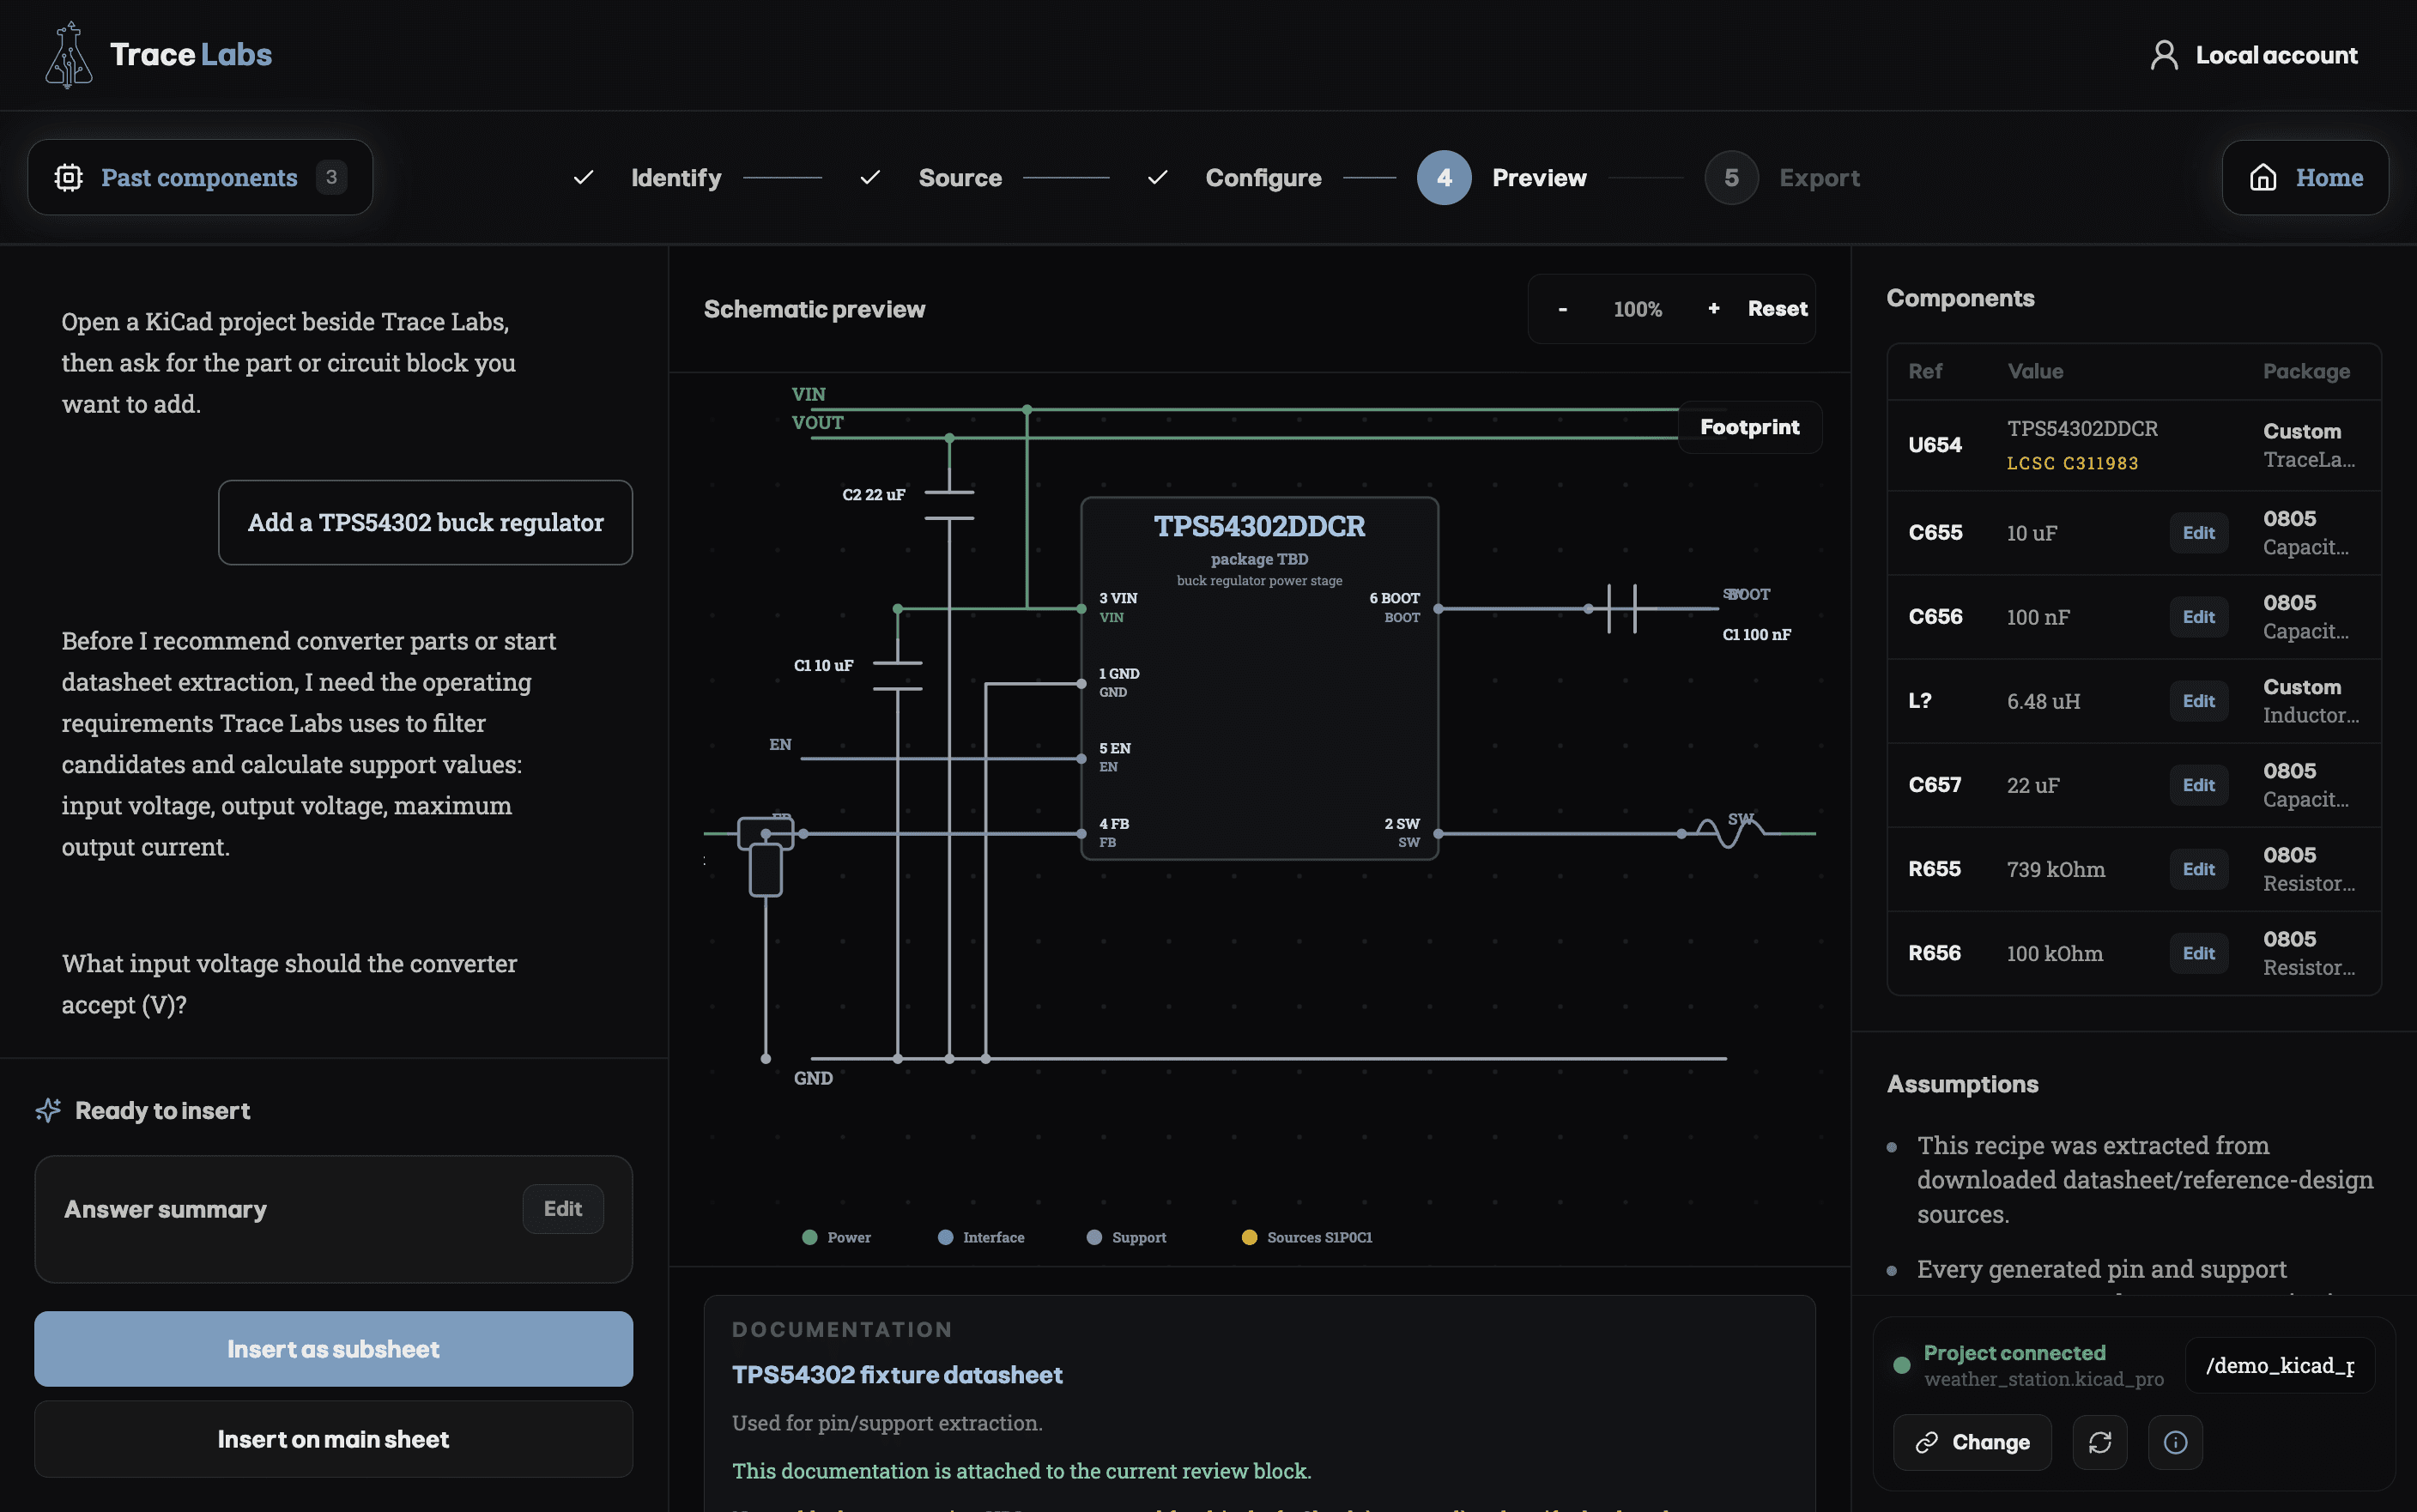The width and height of the screenshot is (2417, 1512).
Task: Go to the Identify step
Action: (x=676, y=178)
